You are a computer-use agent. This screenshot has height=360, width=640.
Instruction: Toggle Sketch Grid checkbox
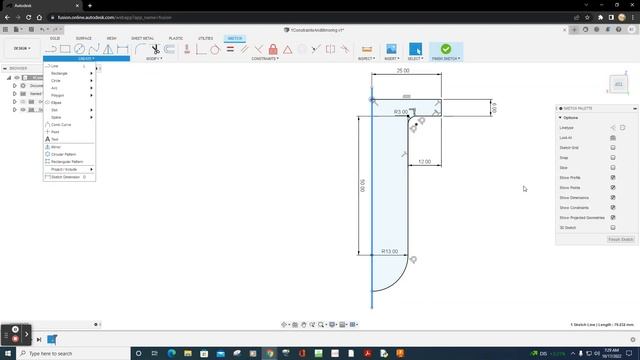[x=613, y=147]
